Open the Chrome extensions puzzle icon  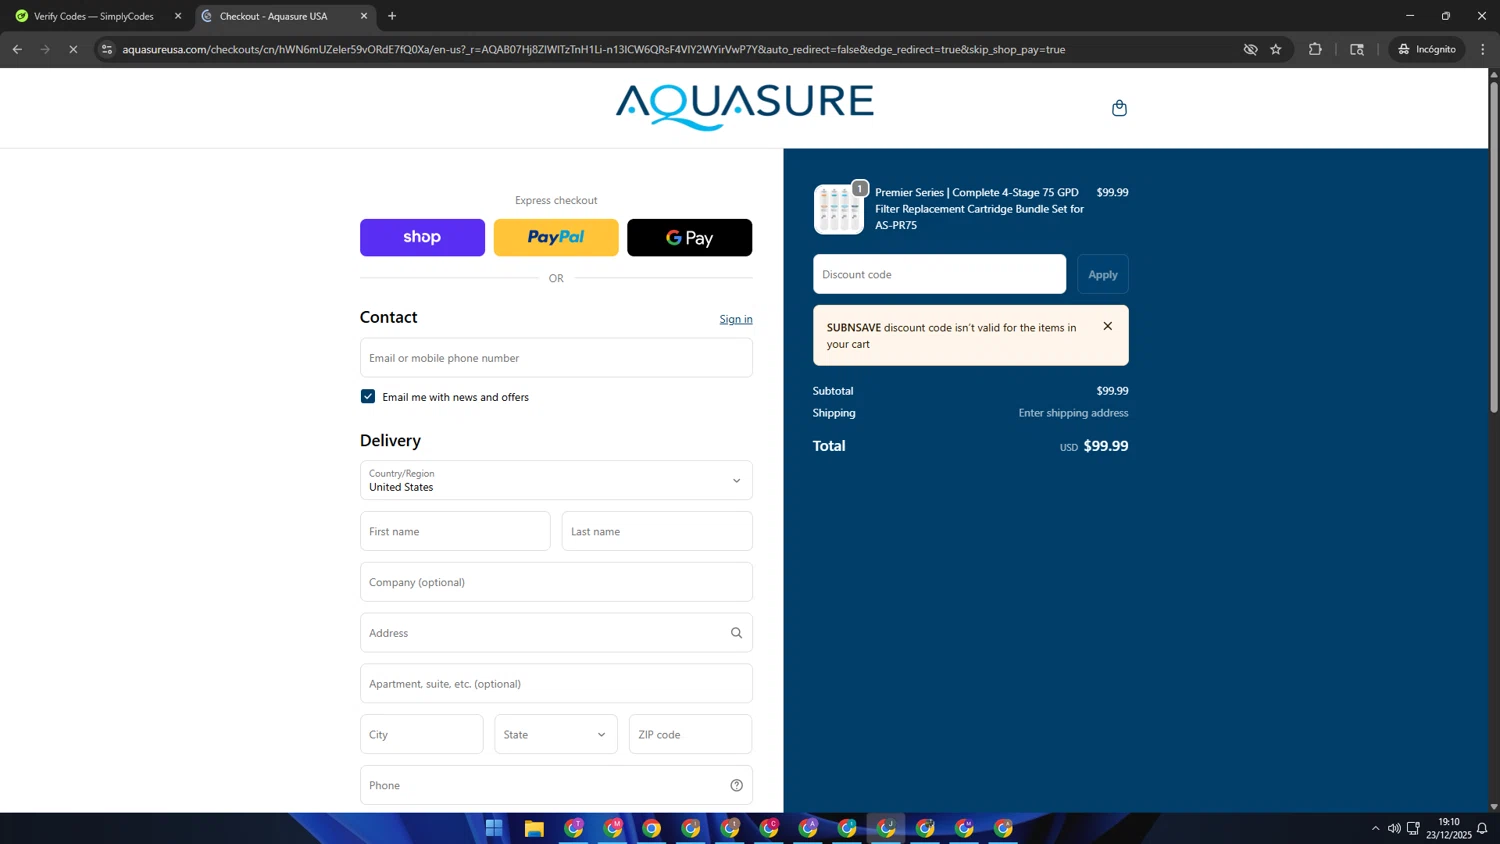click(1315, 49)
